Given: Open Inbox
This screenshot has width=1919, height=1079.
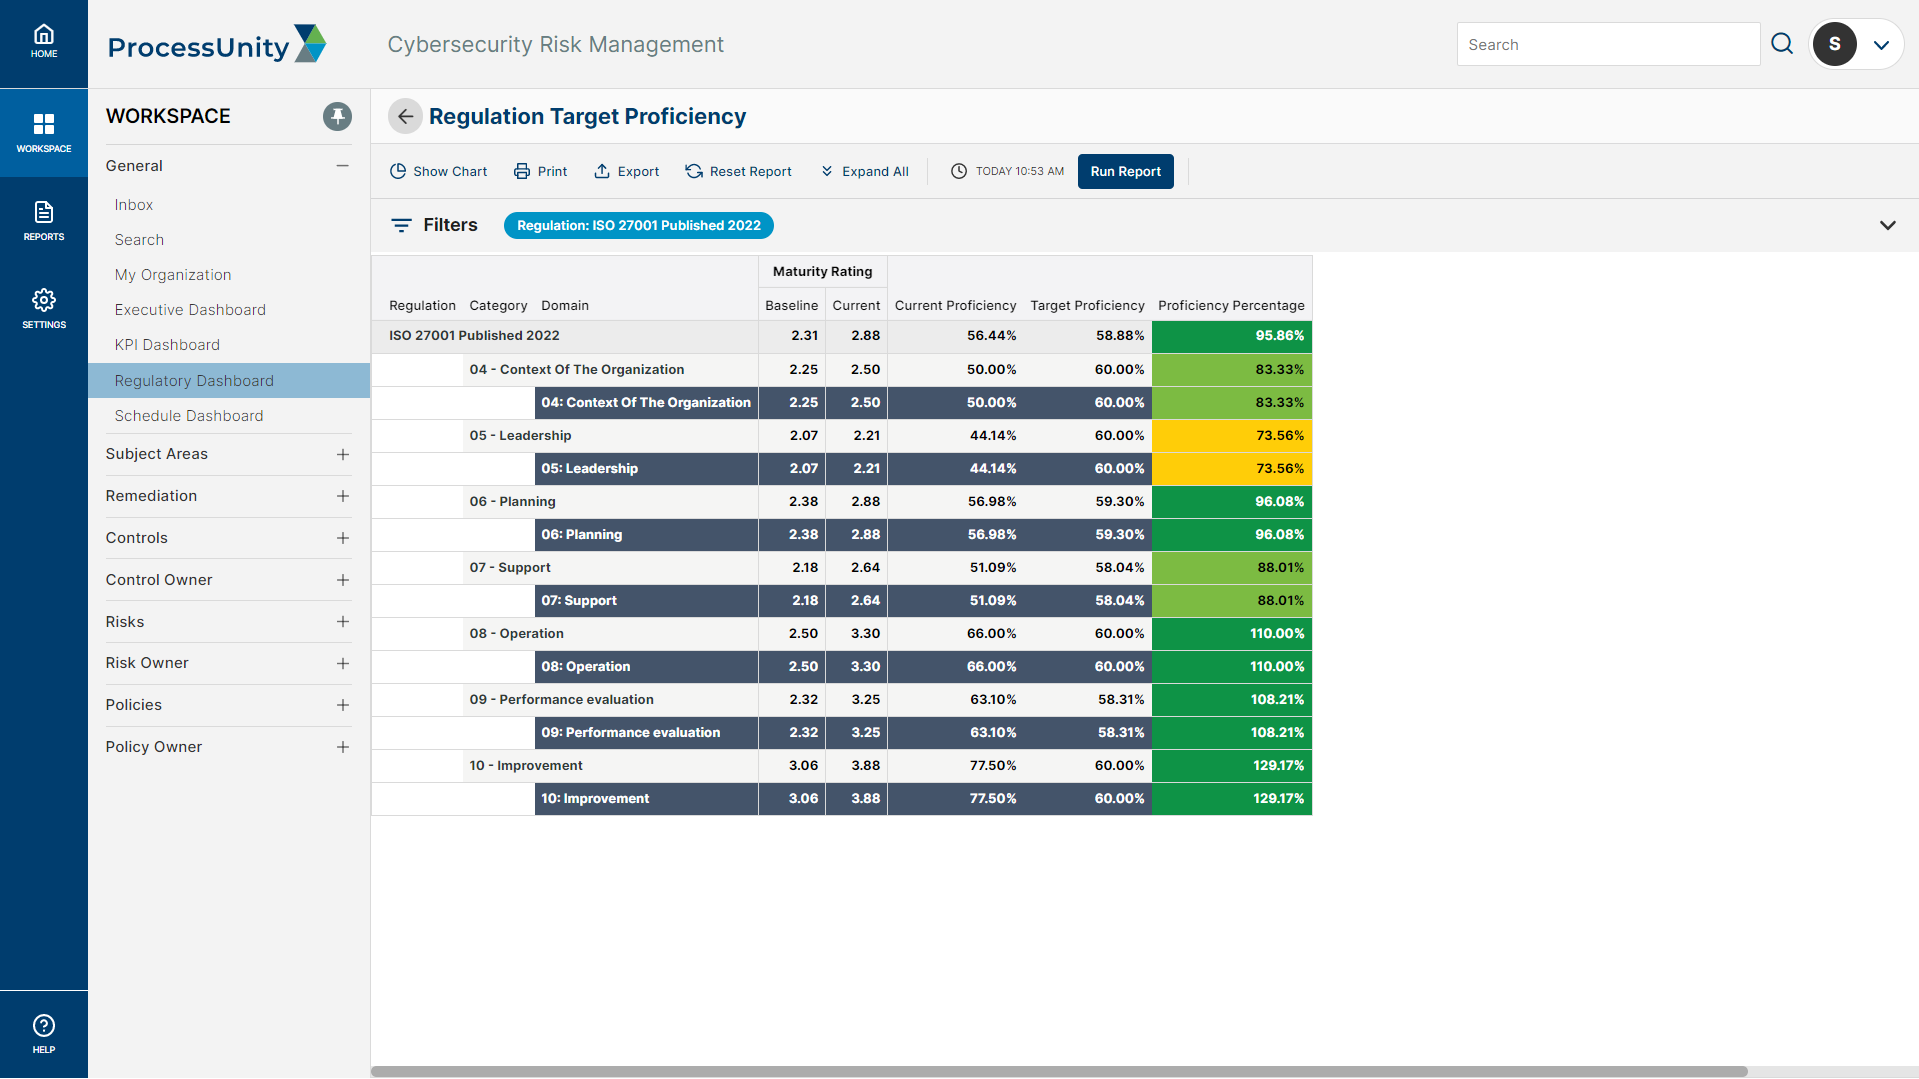Looking at the screenshot, I should (x=134, y=204).
